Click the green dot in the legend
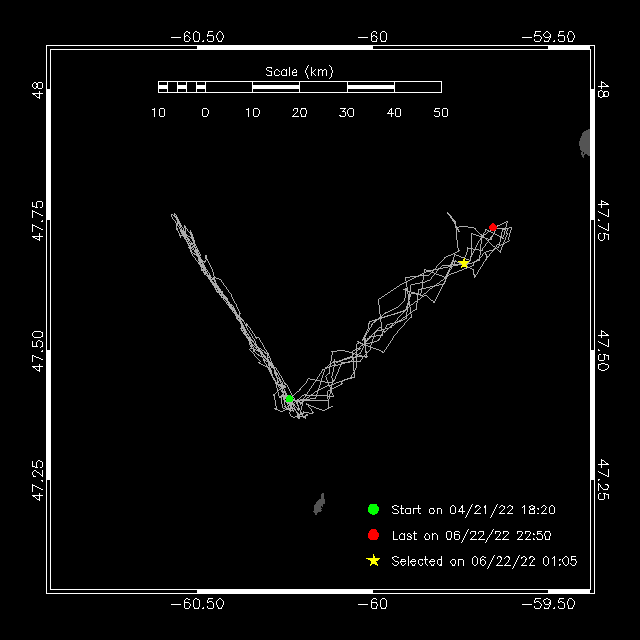 pyautogui.click(x=374, y=509)
